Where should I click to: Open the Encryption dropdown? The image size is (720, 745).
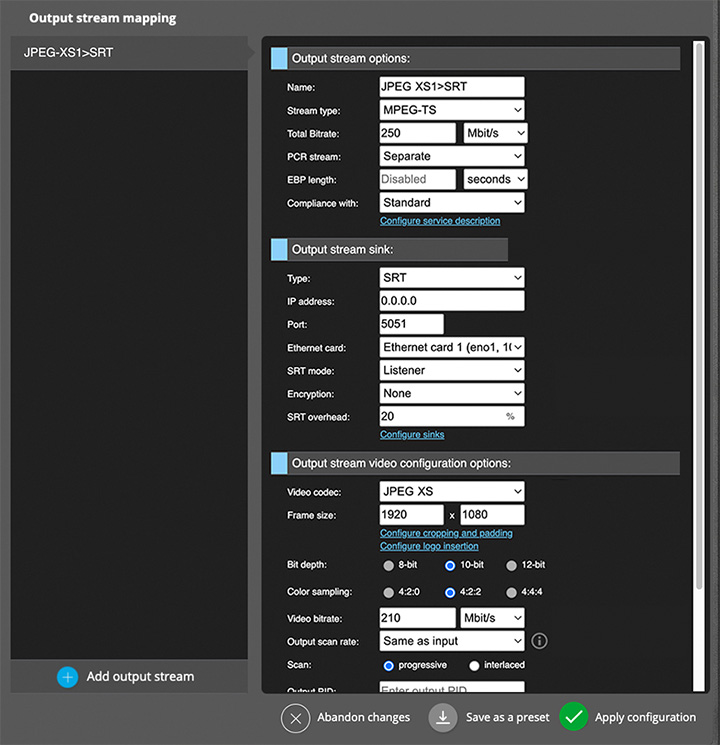(x=452, y=393)
